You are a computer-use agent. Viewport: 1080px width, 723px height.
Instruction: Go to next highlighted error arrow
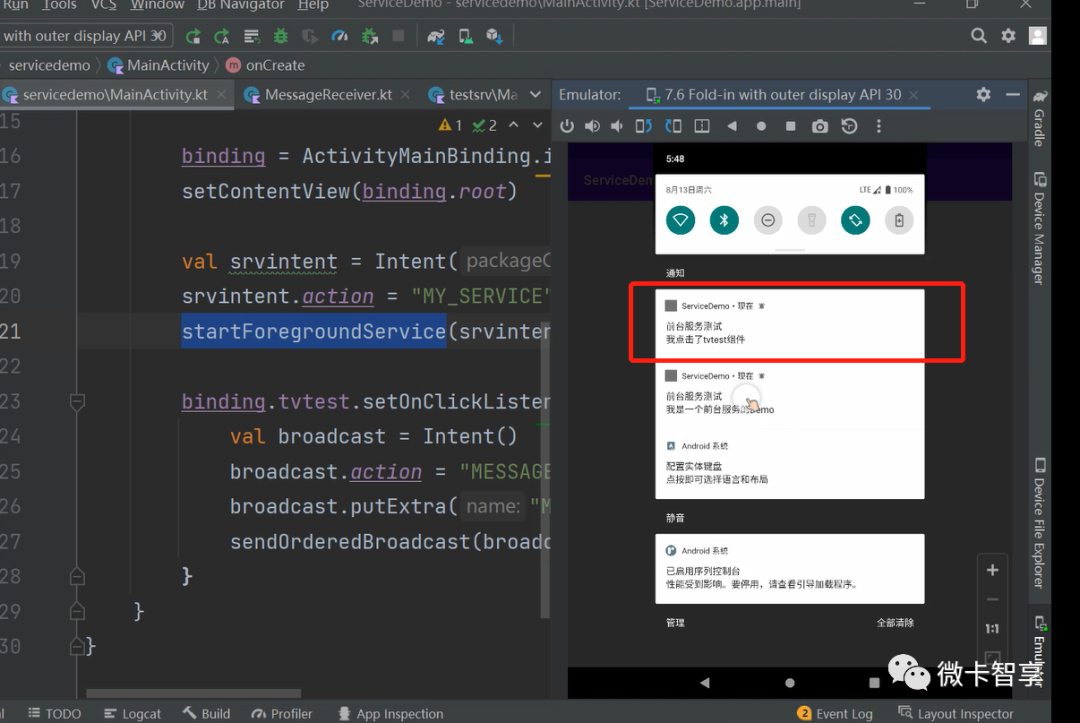pyautogui.click(x=537, y=125)
